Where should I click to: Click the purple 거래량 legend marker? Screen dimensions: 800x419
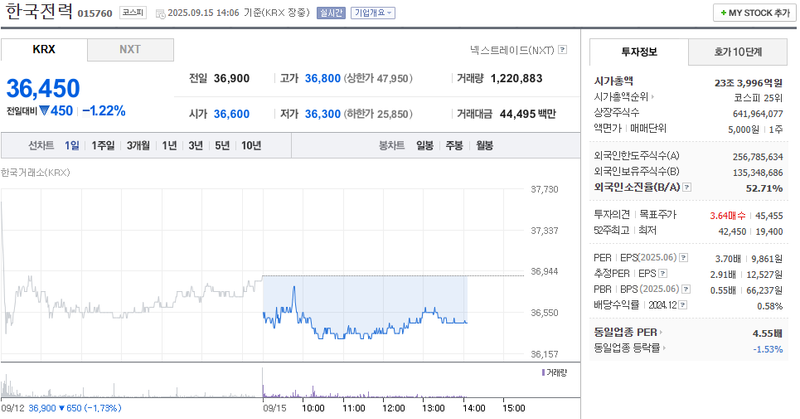(543, 373)
